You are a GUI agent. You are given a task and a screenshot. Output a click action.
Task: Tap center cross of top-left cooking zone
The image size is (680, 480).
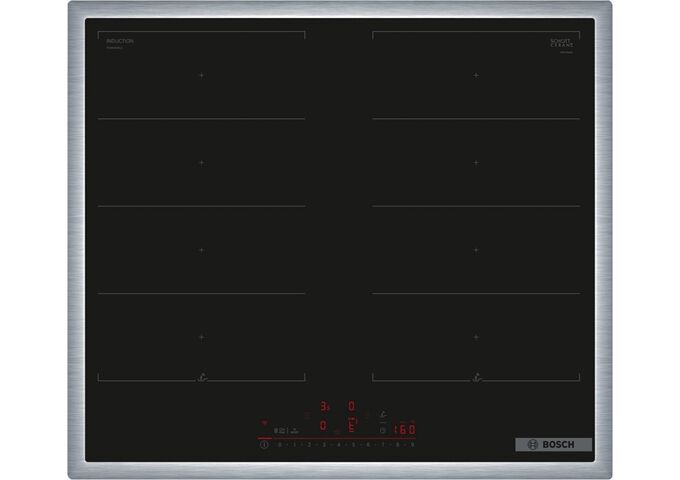(x=201, y=75)
